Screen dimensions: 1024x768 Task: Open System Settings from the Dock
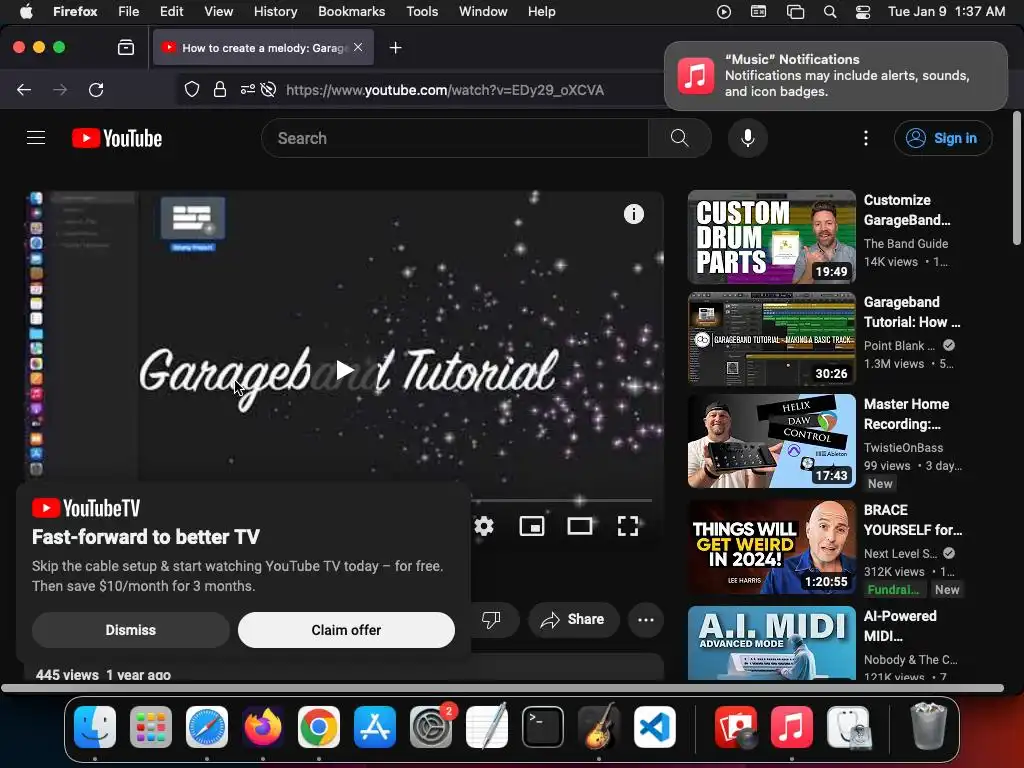point(431,727)
